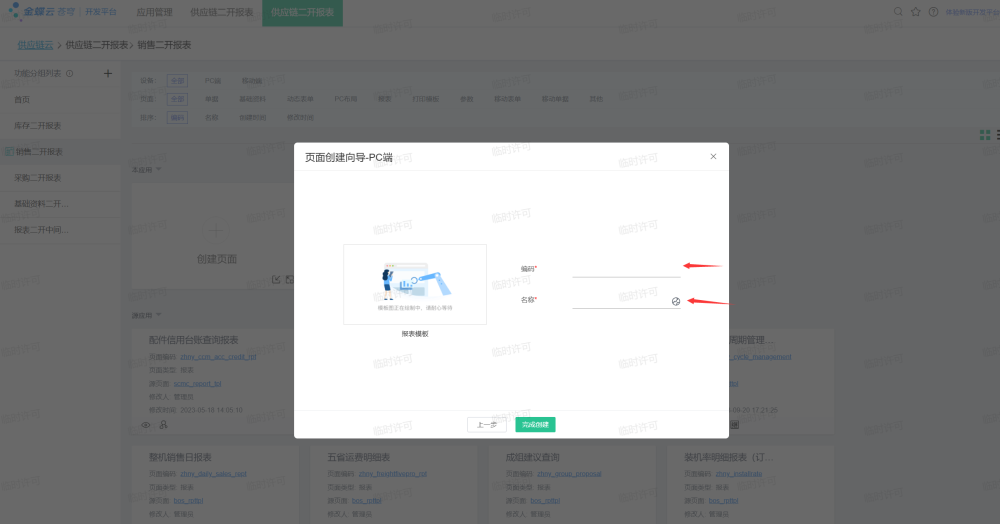Open zhny_group_proposal link
The image size is (1000, 524).
click(x=569, y=474)
